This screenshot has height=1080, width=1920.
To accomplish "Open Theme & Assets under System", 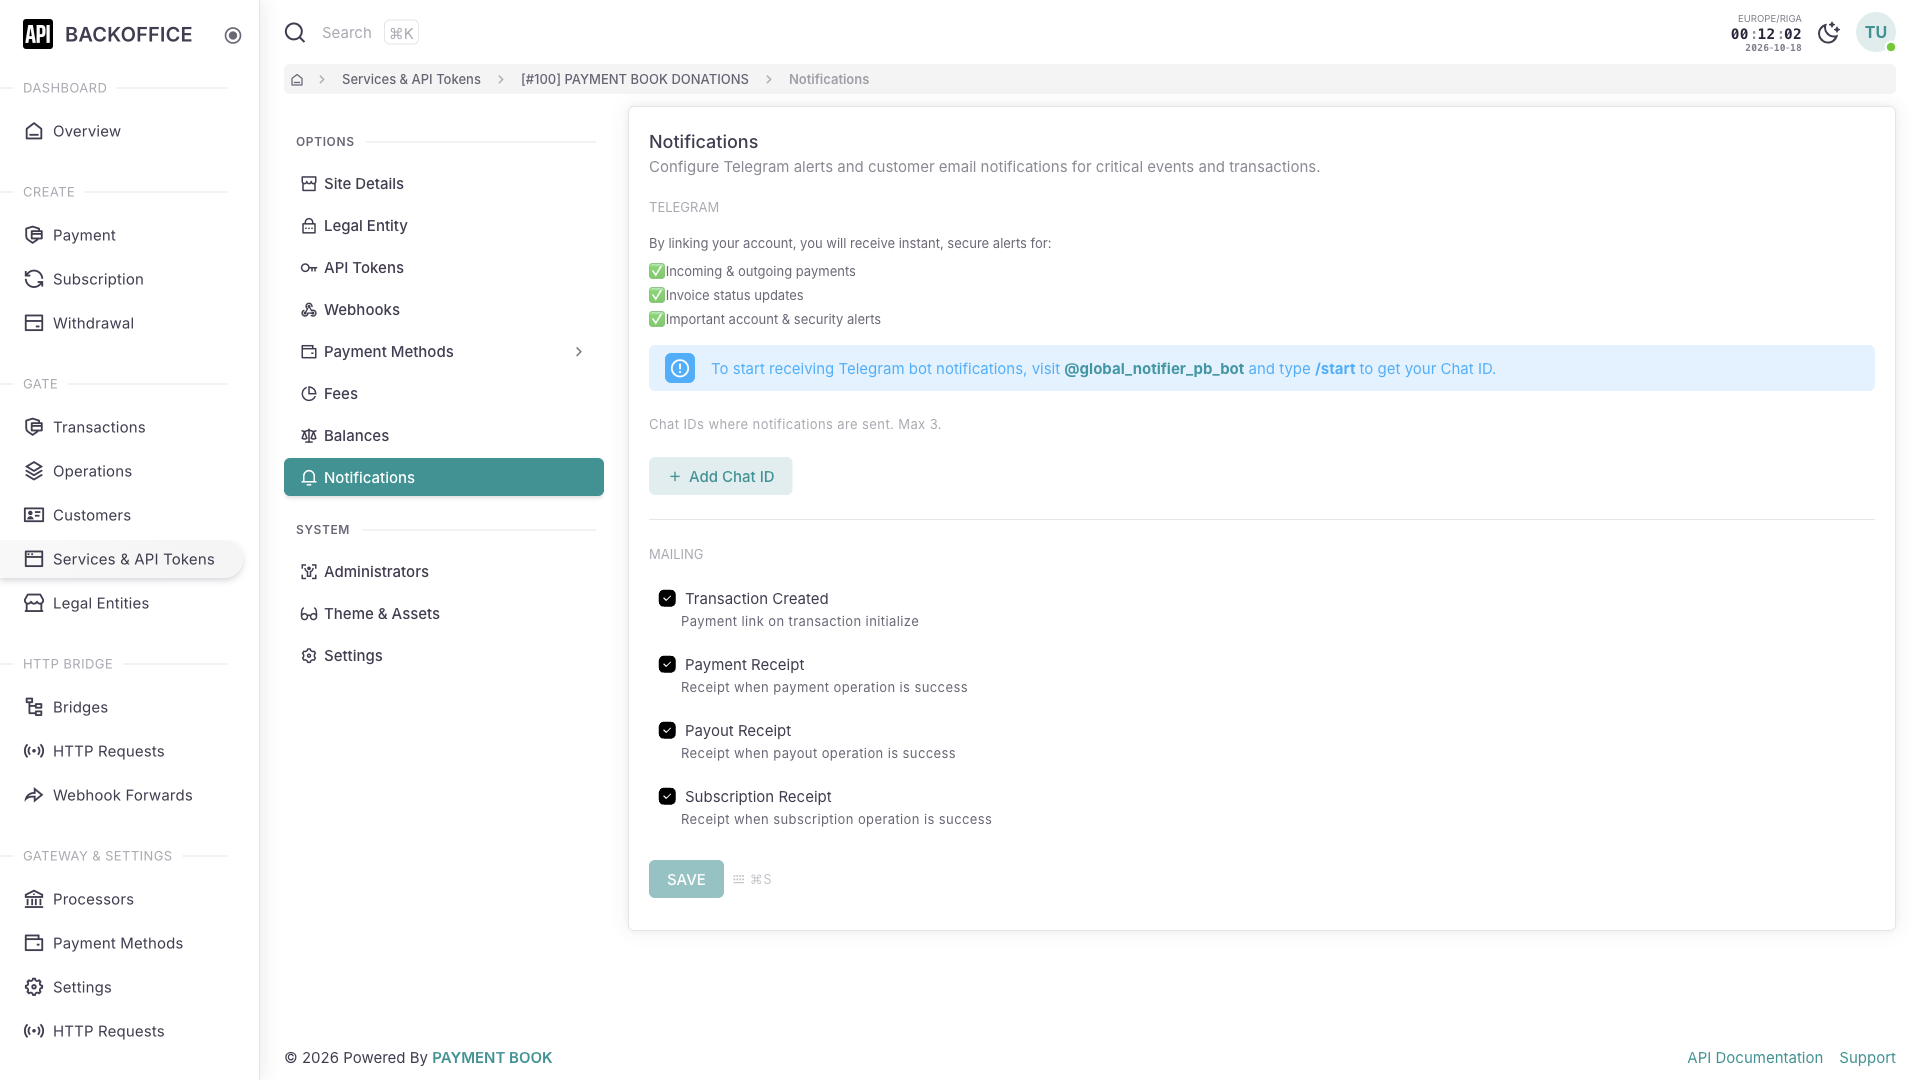I will (444, 614).
